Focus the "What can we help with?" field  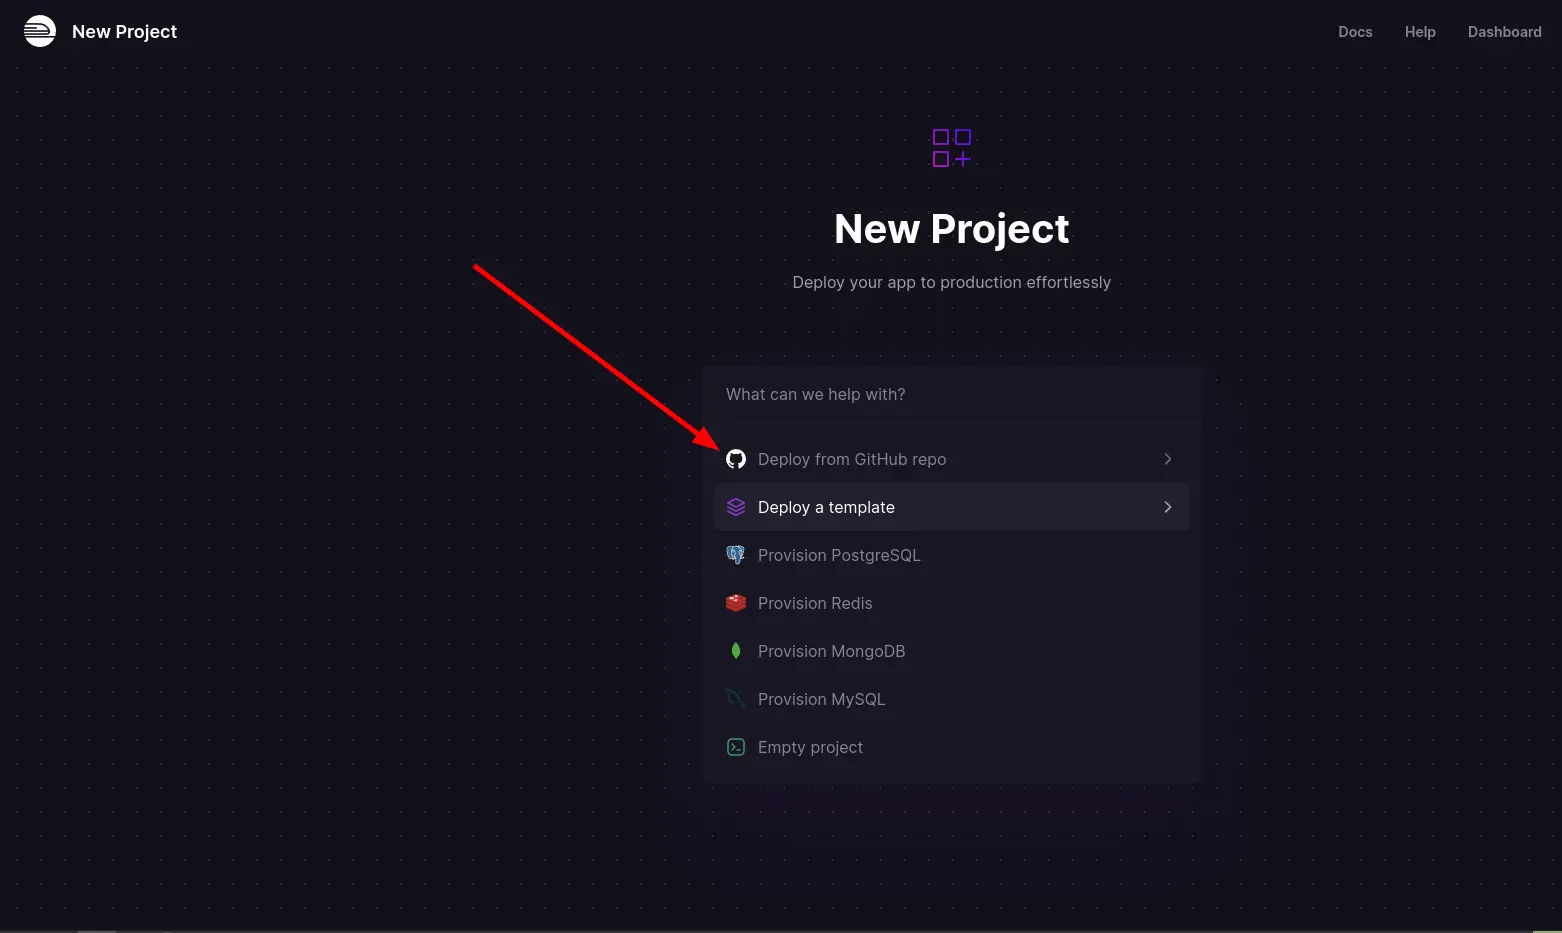pyautogui.click(x=951, y=394)
